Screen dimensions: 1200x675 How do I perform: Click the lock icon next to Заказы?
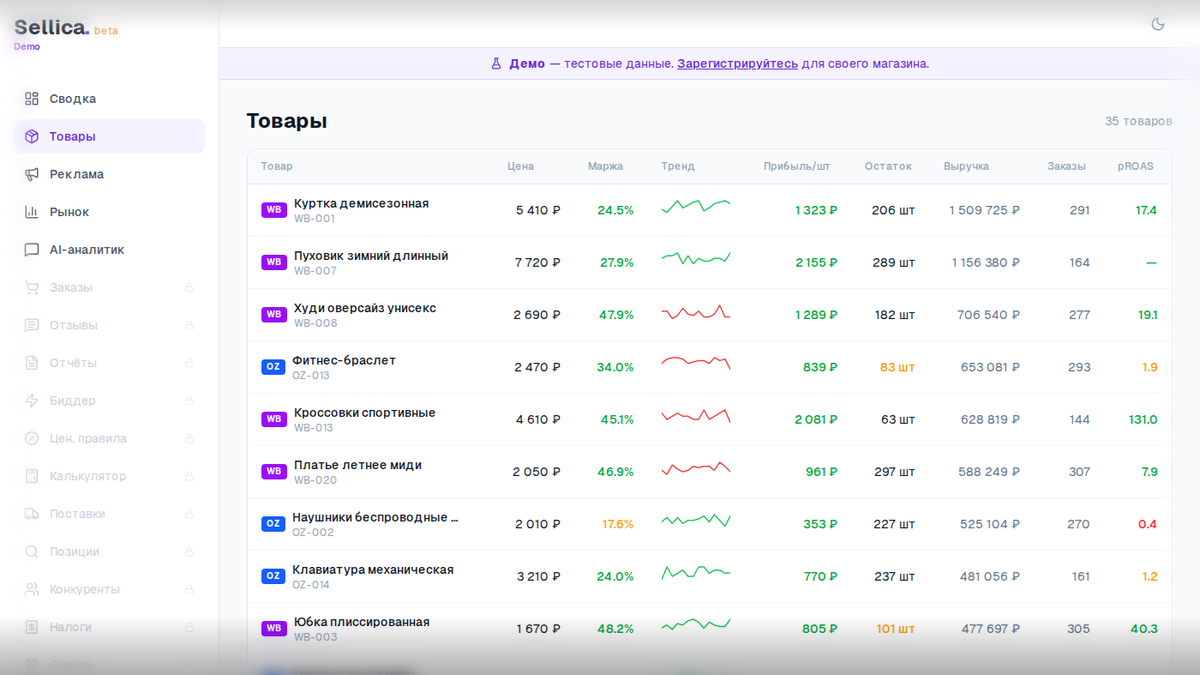tap(189, 288)
